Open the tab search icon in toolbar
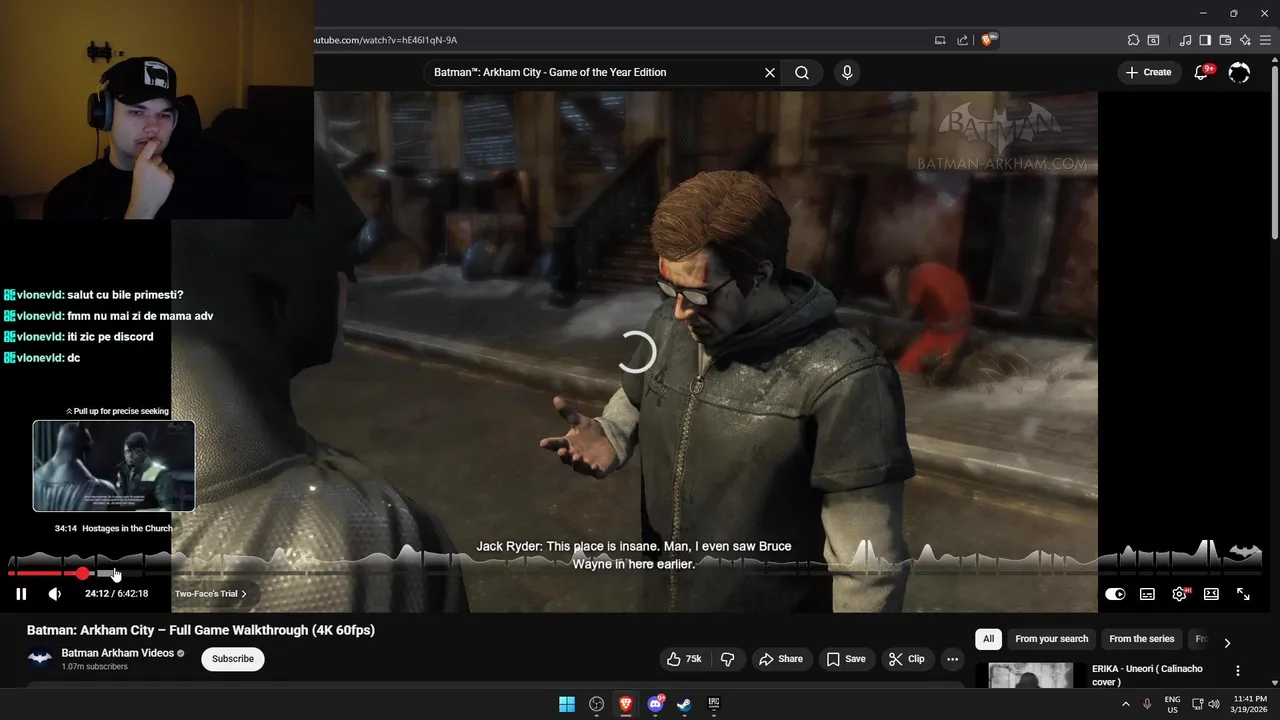1280x720 pixels. (x=1153, y=40)
